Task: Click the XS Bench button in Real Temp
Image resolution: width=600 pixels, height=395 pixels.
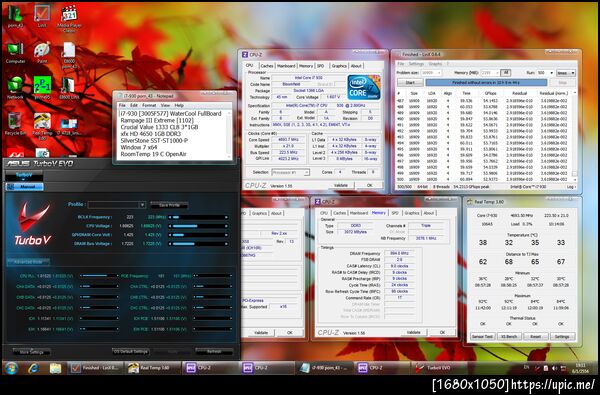Action: tap(509, 336)
